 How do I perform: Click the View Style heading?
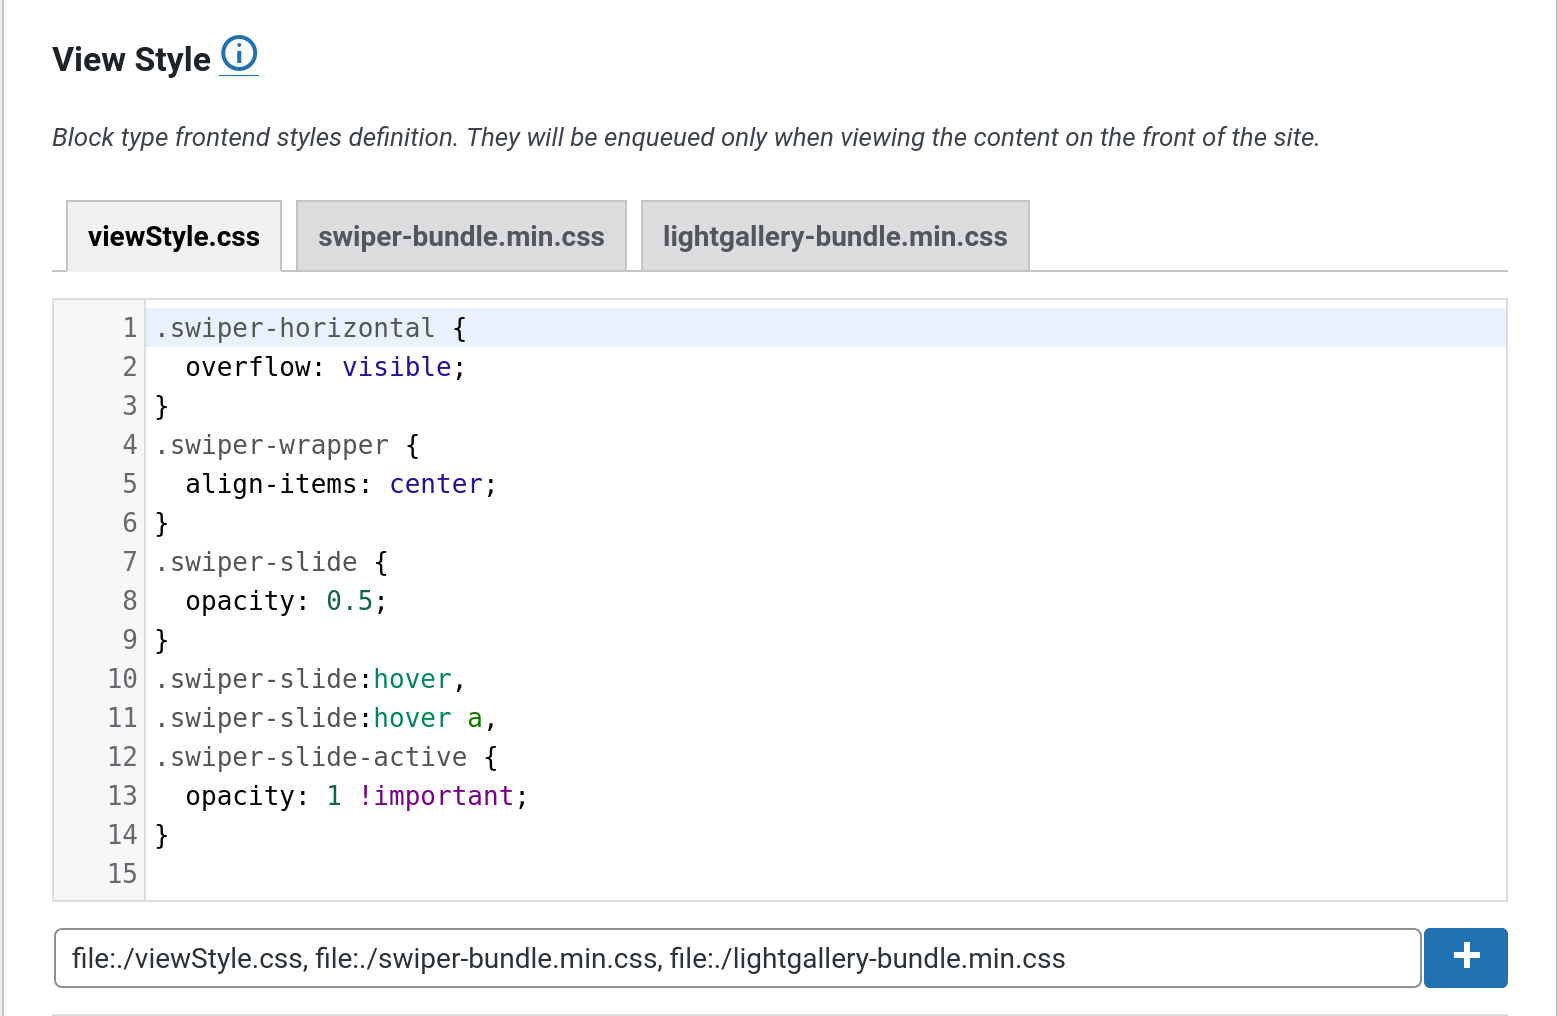[x=132, y=59]
